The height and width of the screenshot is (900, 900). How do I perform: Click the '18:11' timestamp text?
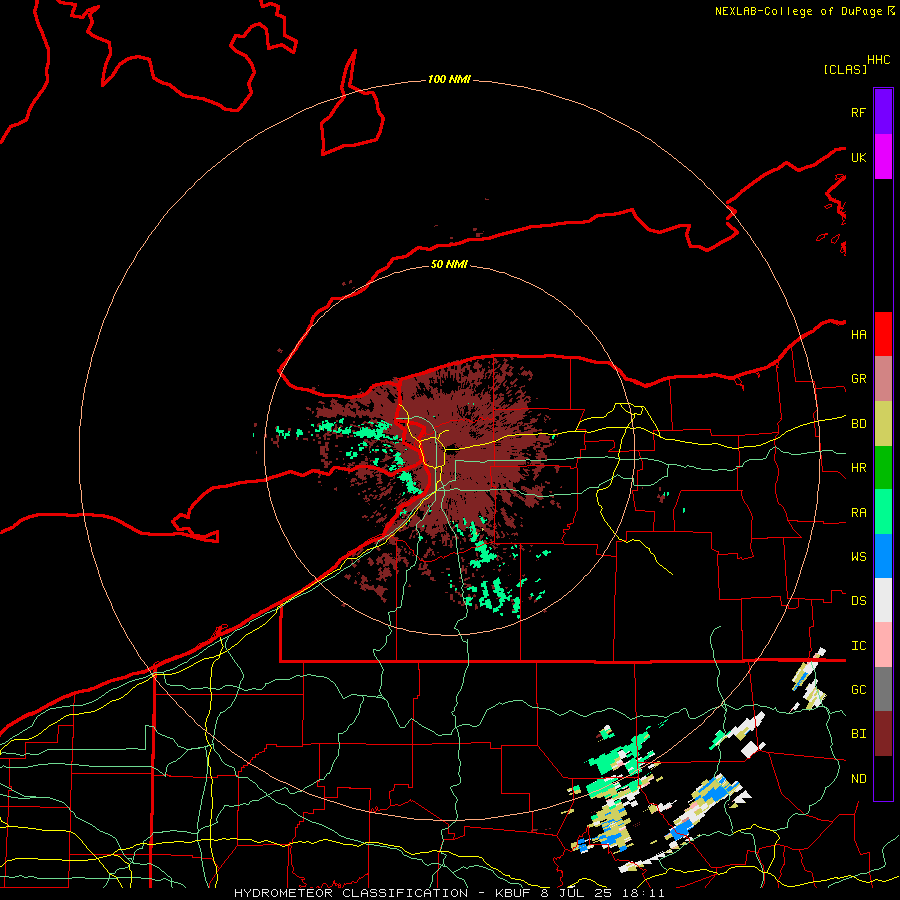pos(642,893)
